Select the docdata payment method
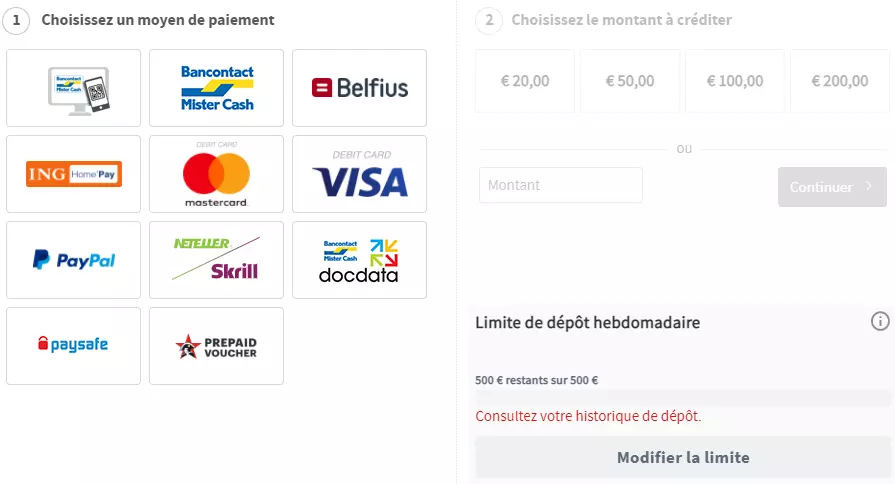 (360, 260)
